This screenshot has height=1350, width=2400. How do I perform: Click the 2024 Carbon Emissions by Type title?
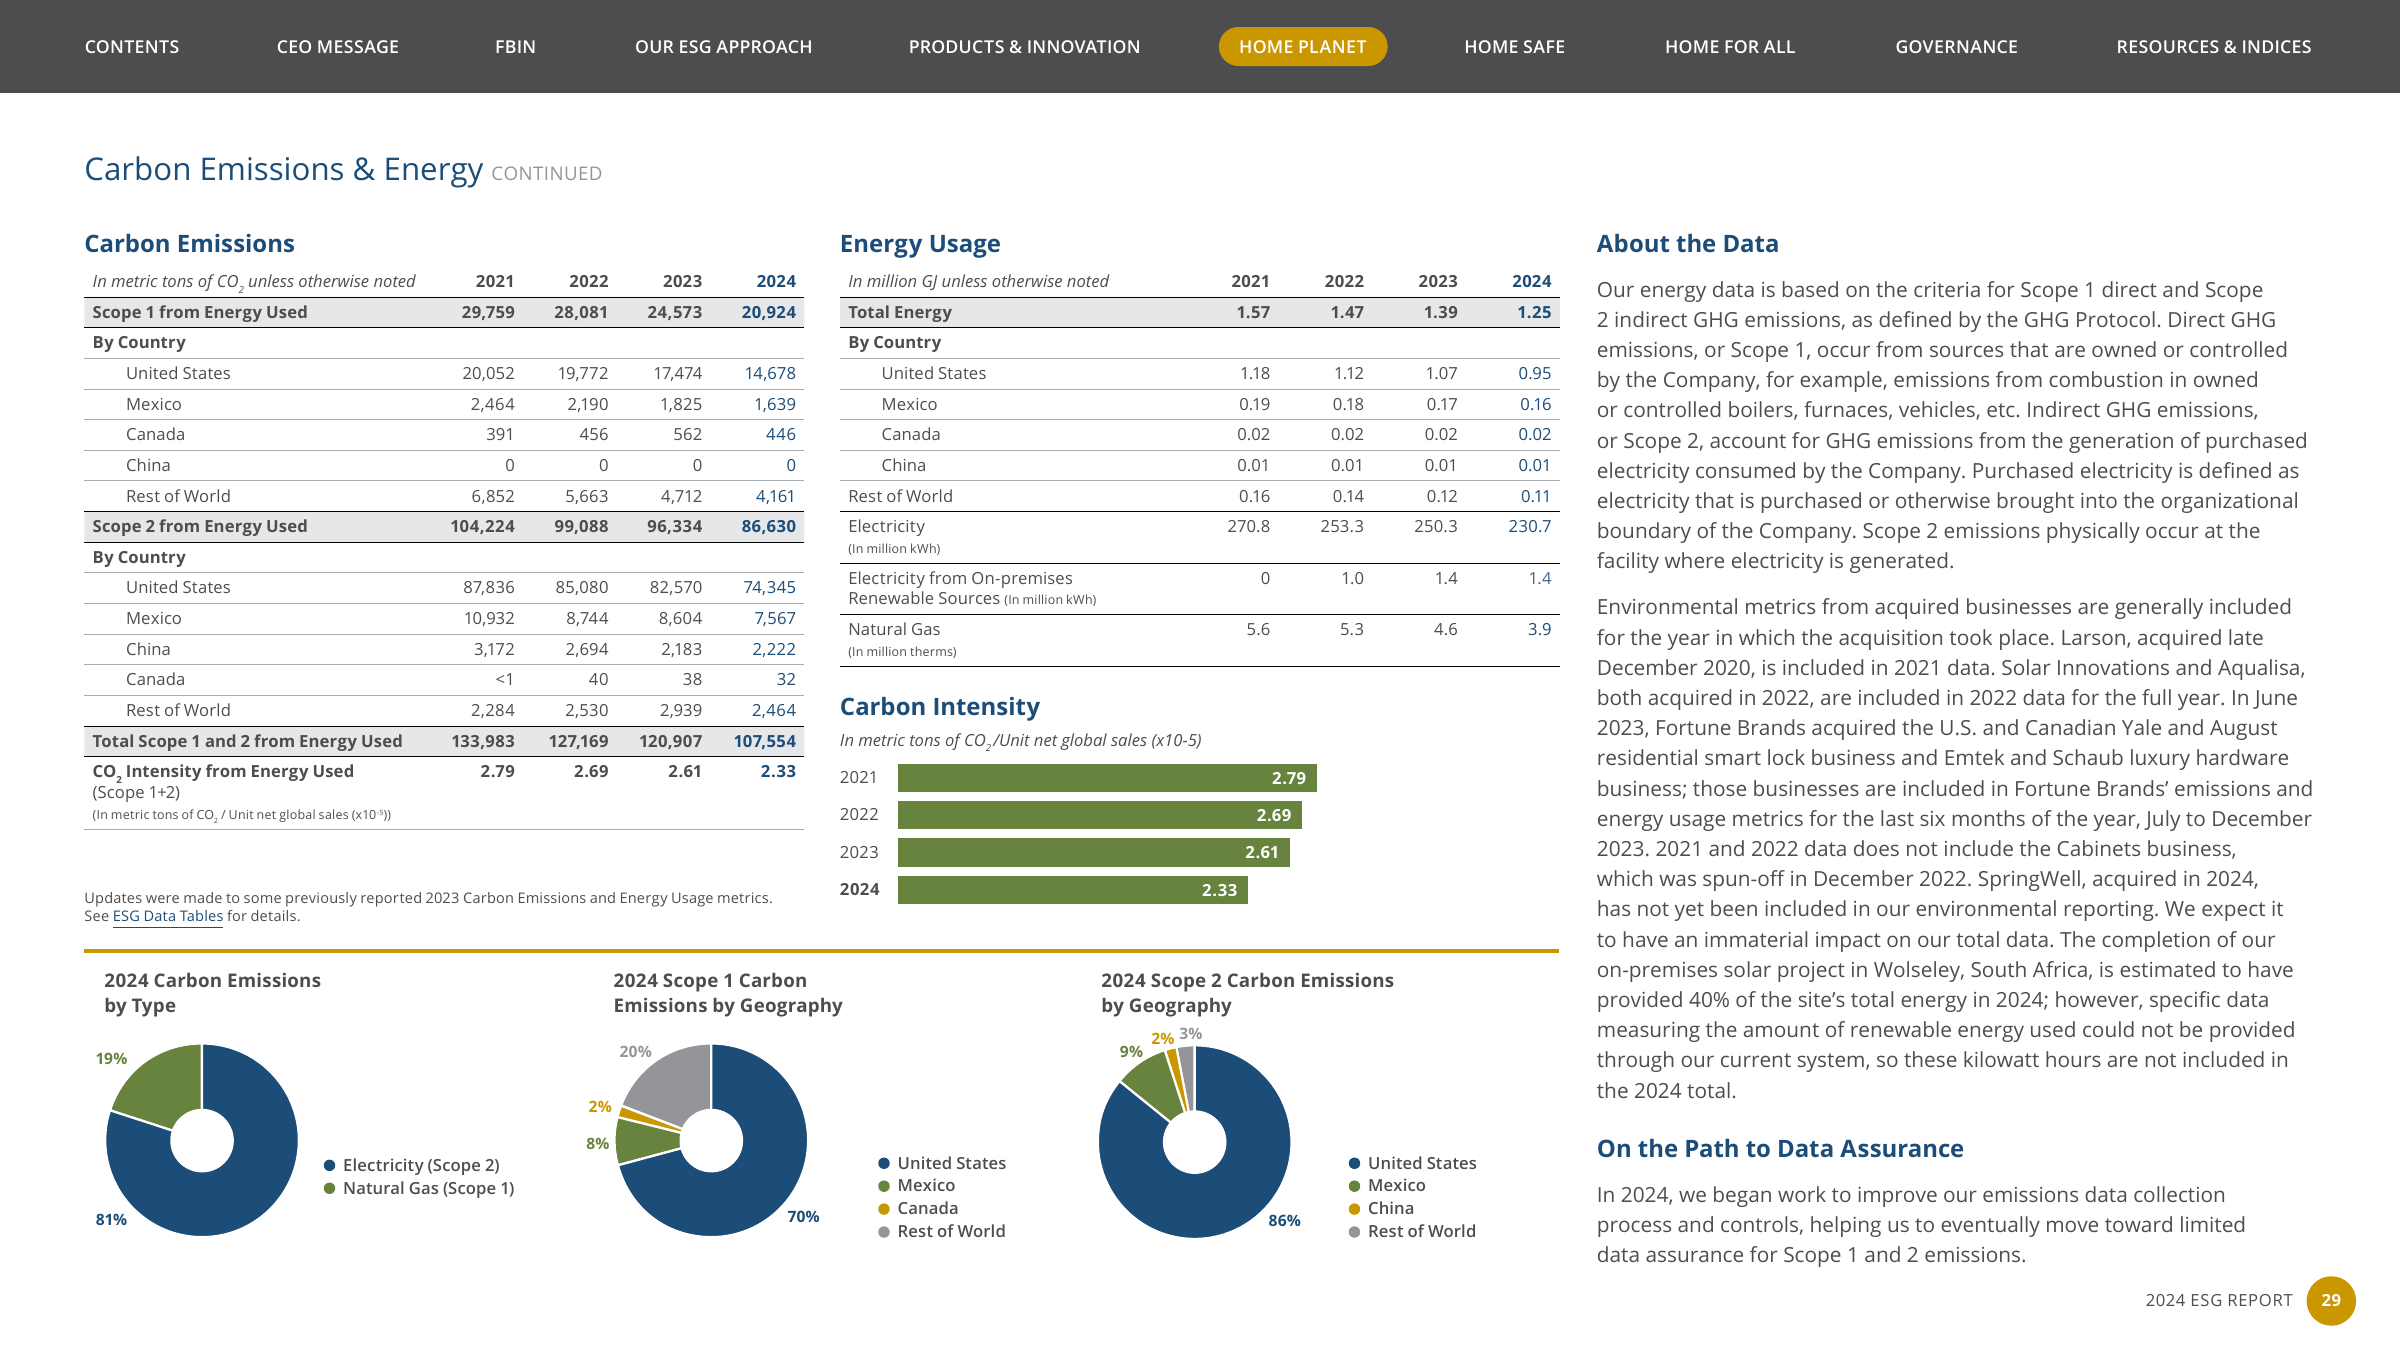click(212, 993)
